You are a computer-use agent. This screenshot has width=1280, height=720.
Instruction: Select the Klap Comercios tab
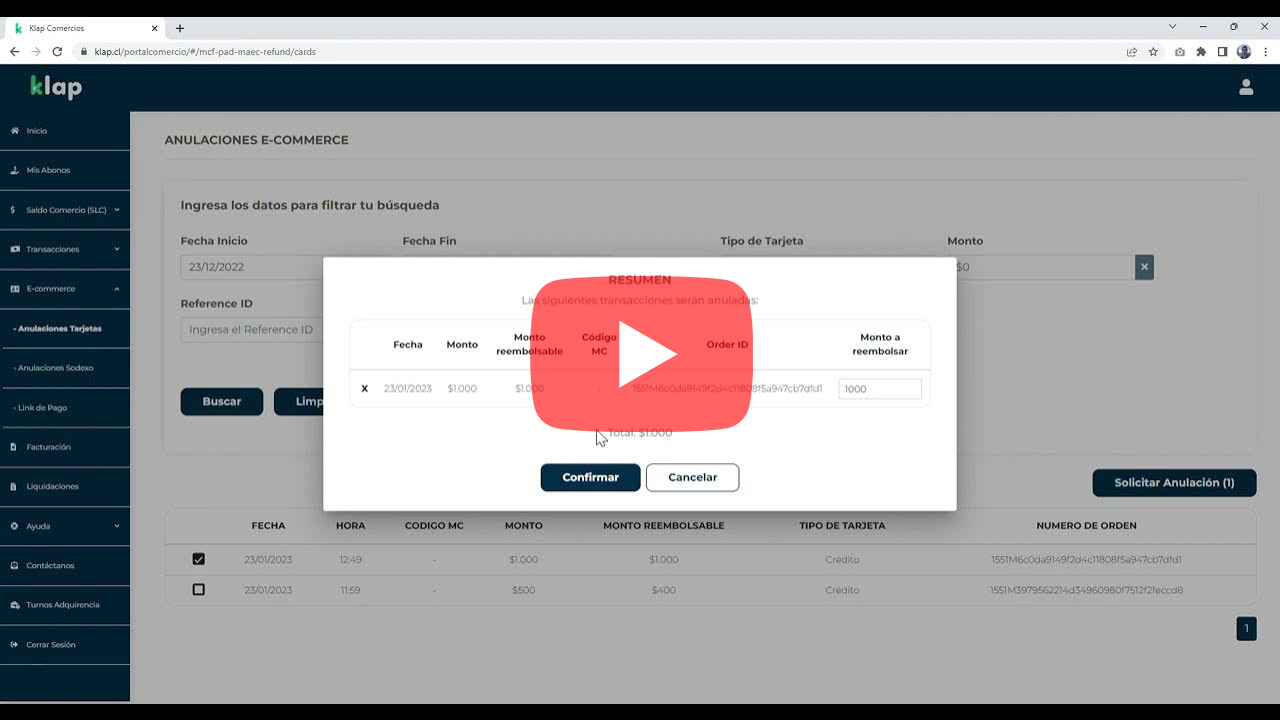point(84,28)
